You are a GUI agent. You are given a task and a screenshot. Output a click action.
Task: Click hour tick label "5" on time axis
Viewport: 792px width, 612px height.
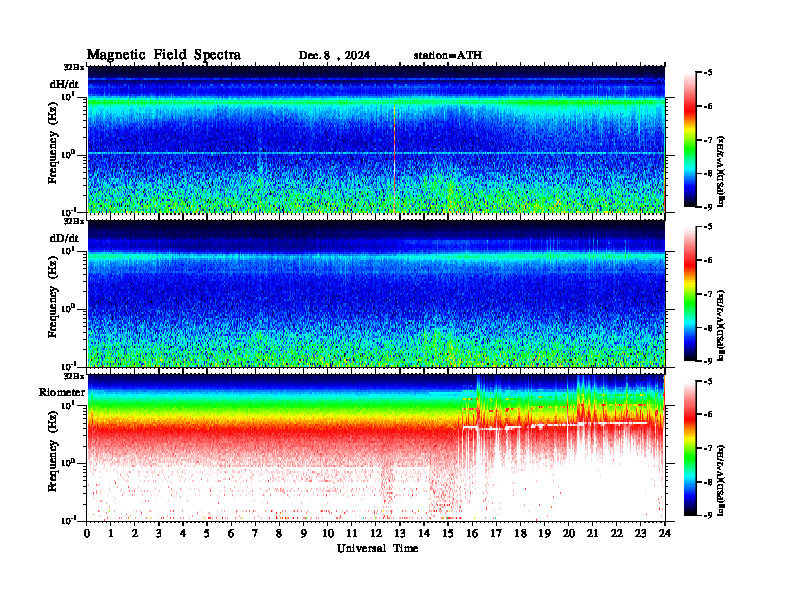(207, 533)
